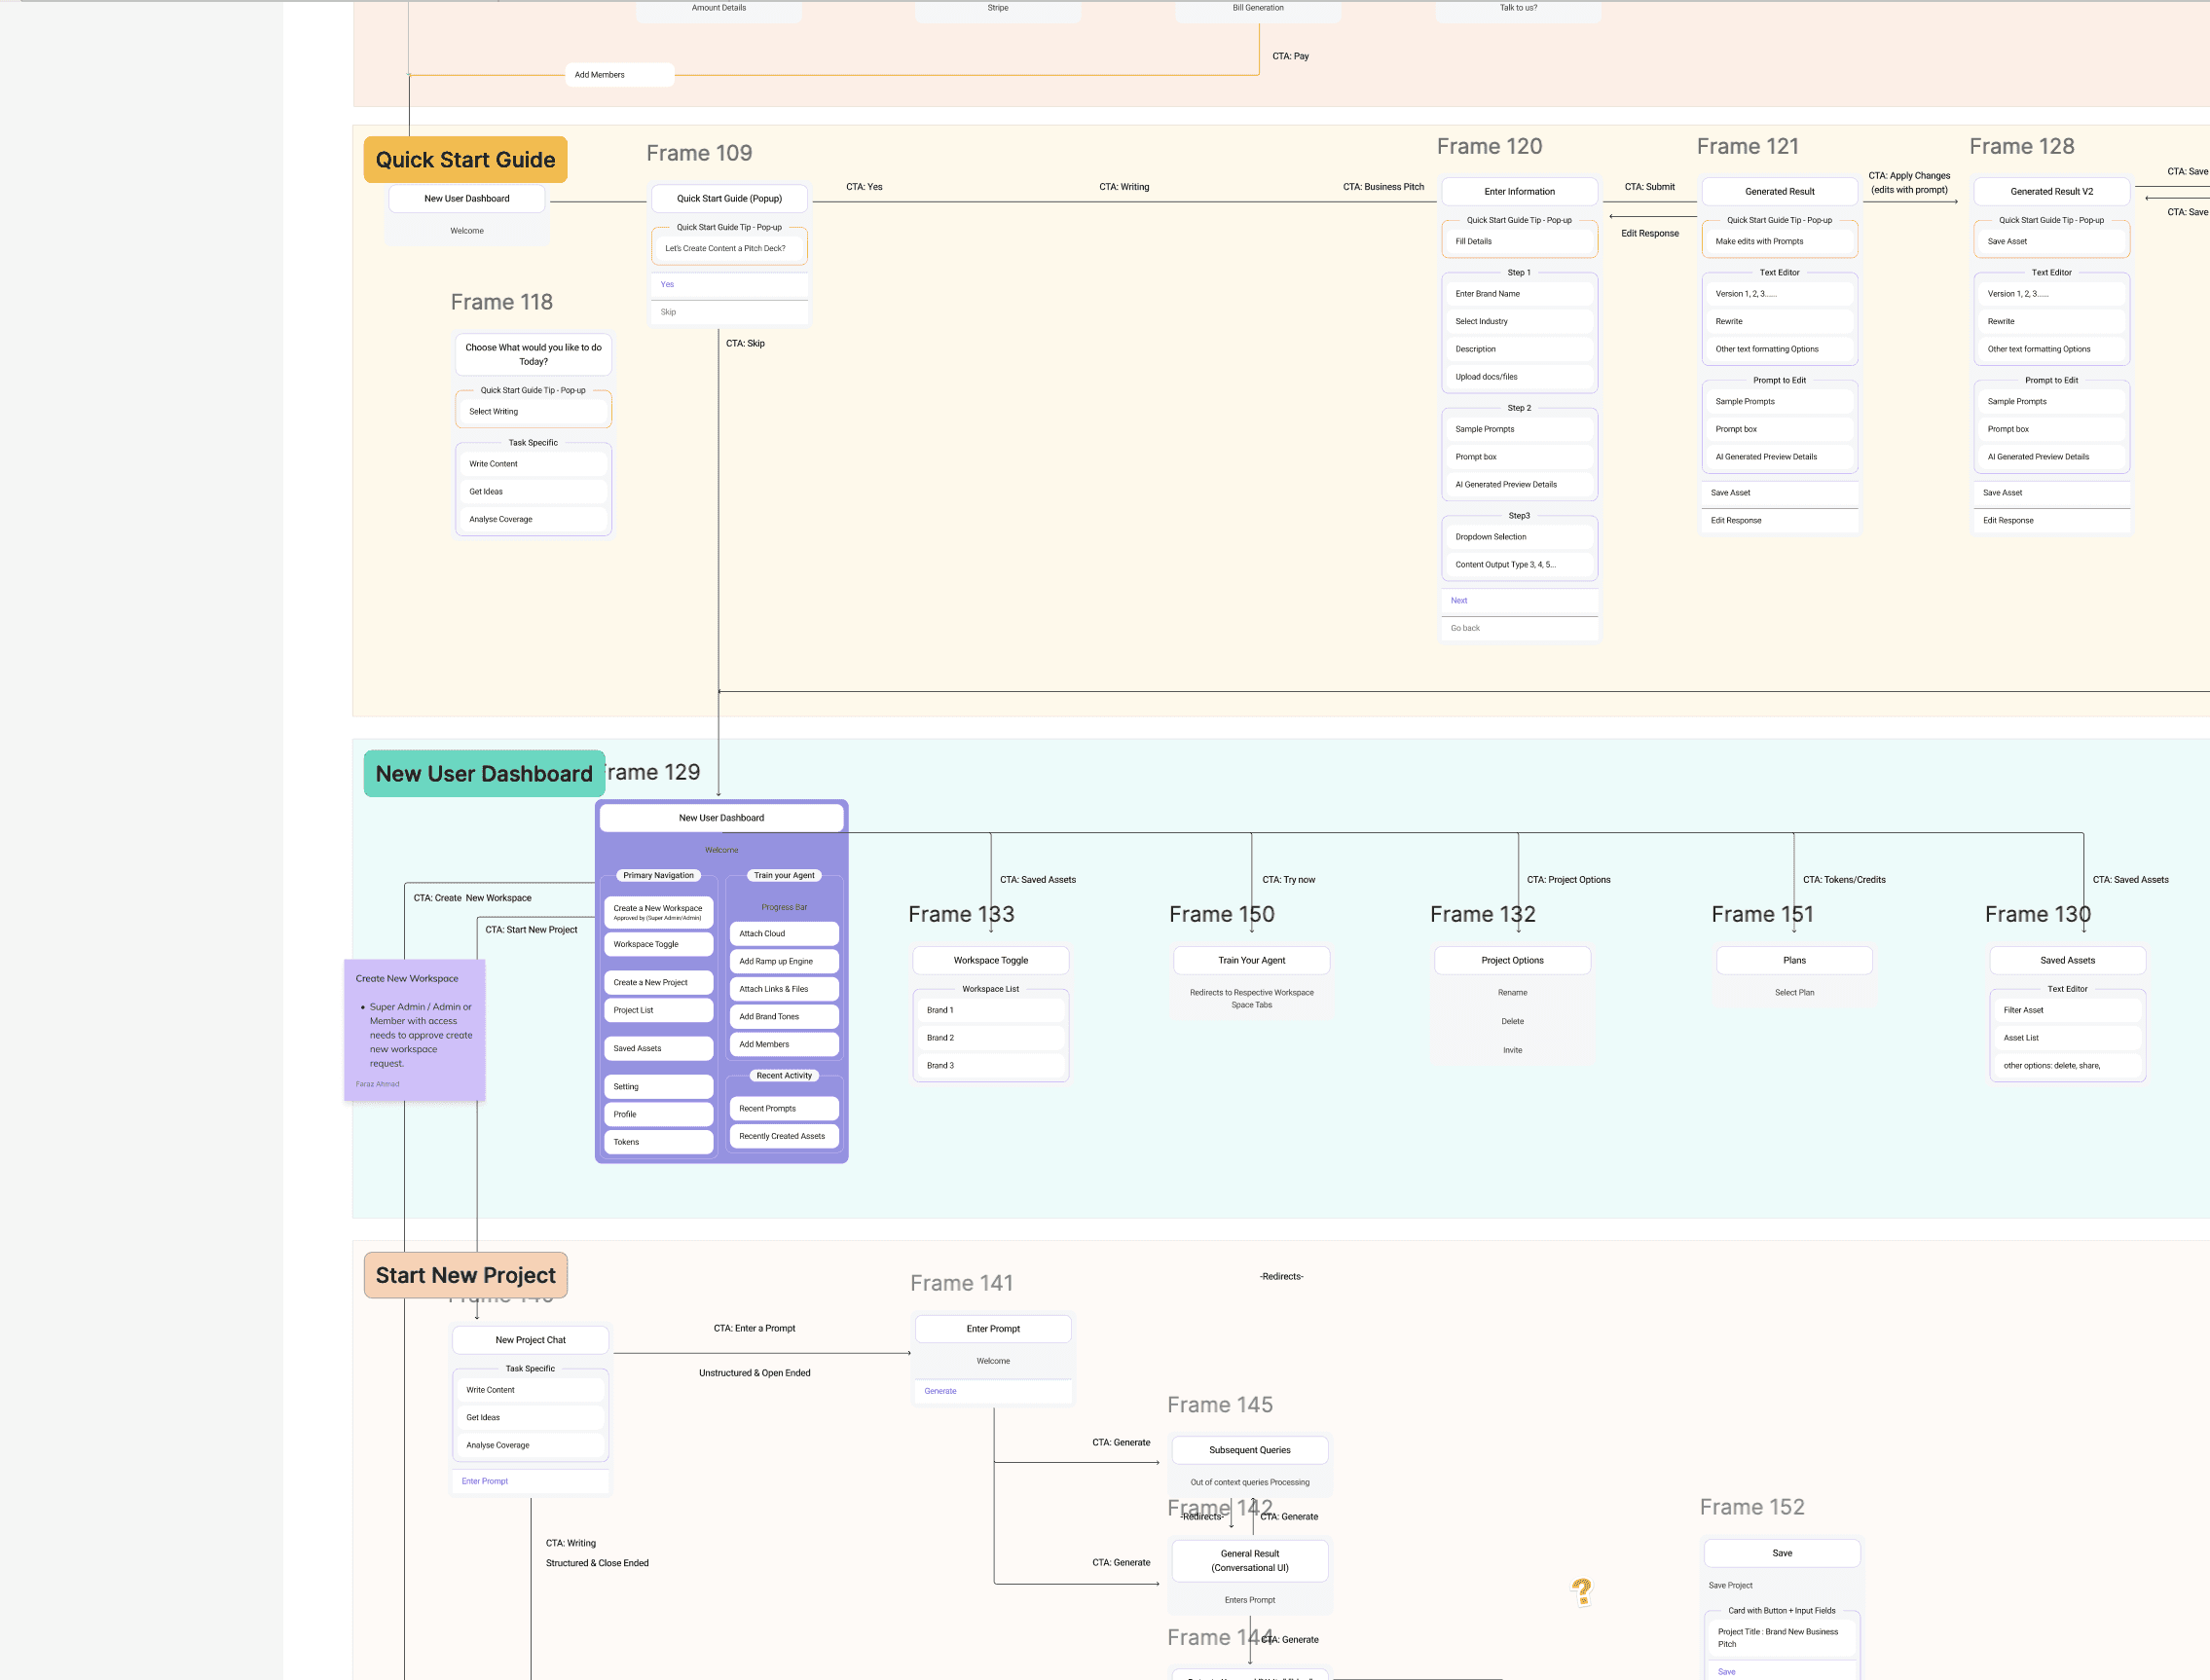Viewport: 2210px width, 1680px height.
Task: Click the Enter Prompt link in New Project Chat
Action: pos(485,1481)
